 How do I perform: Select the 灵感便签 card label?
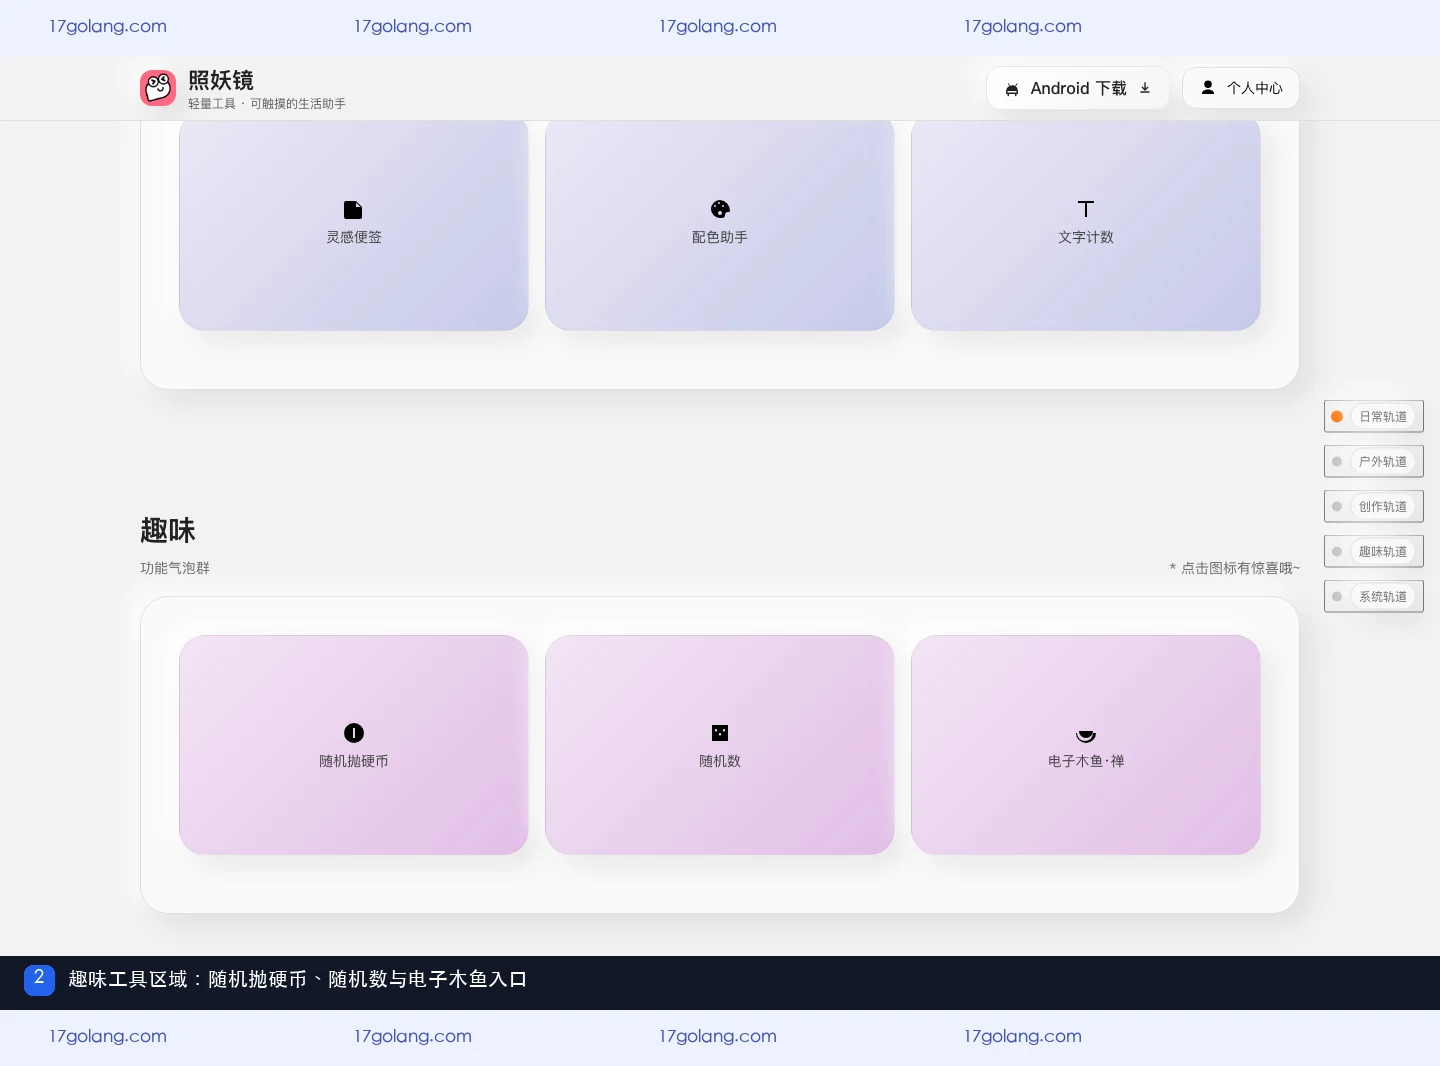(354, 237)
